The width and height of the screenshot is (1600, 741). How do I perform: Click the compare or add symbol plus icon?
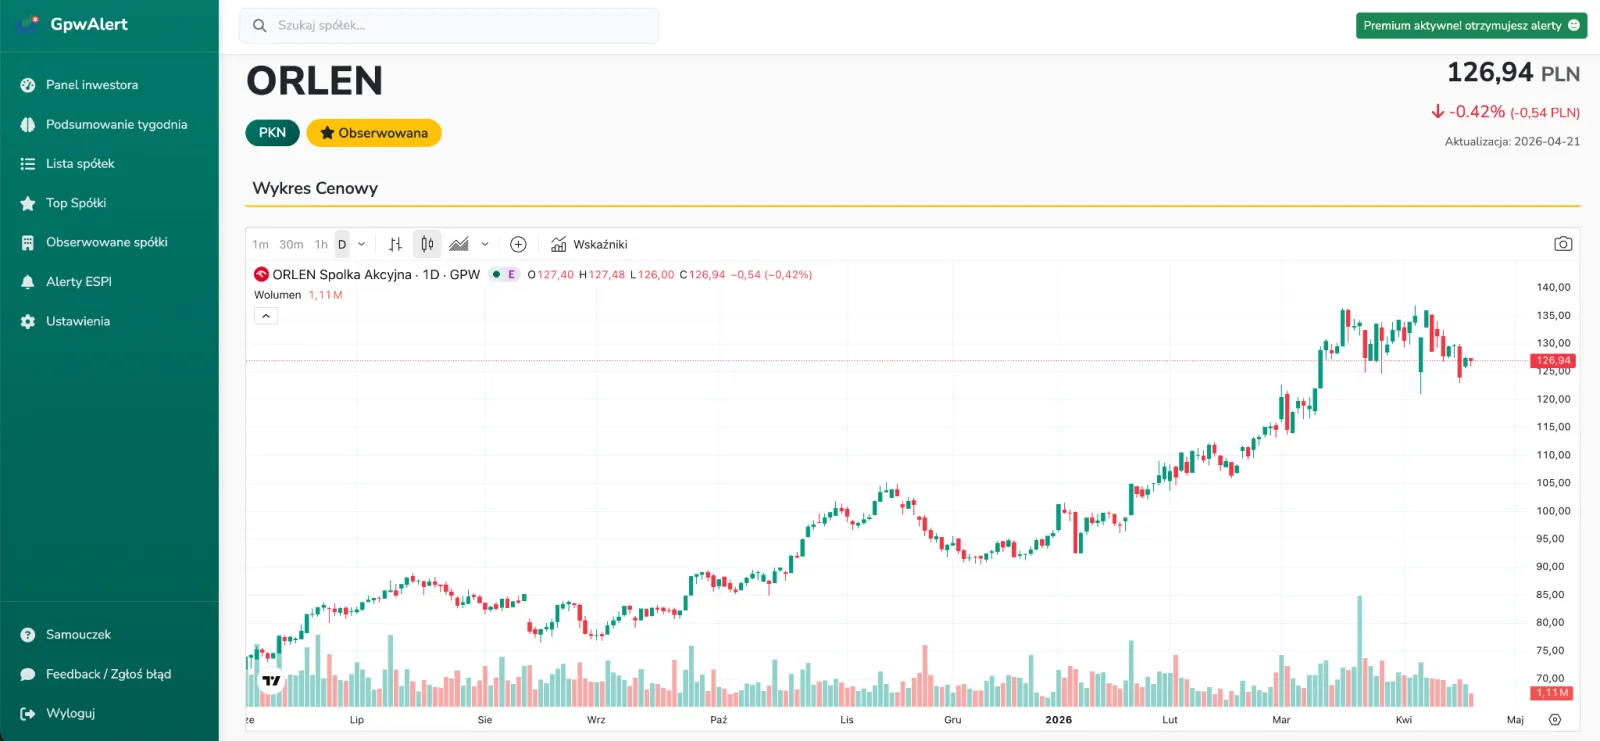(x=518, y=244)
